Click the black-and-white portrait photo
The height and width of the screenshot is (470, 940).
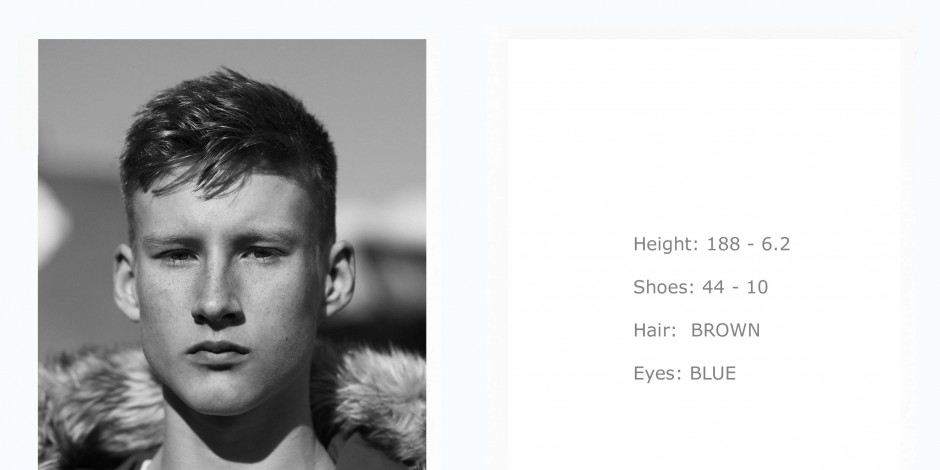(232, 255)
